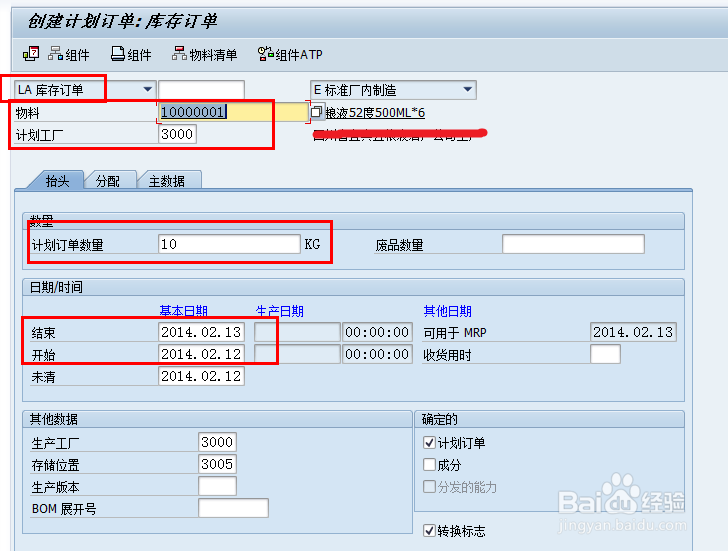Click the 计划工厂 field showing 3000
This screenshot has width=728, height=551.
coord(177,134)
